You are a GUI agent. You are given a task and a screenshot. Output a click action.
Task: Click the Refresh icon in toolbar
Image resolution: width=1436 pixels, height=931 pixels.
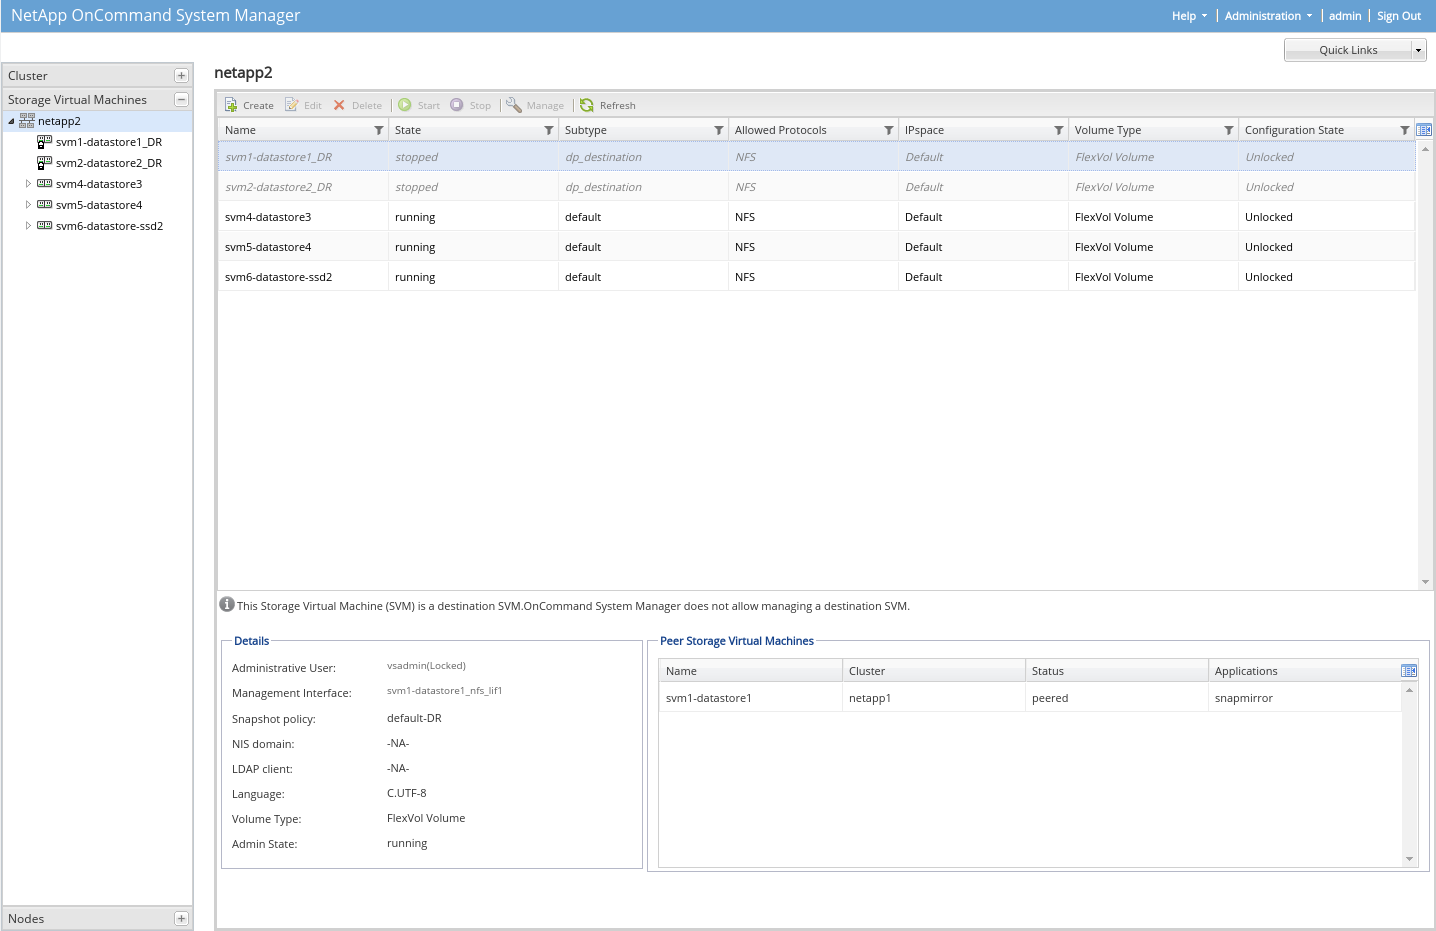[x=587, y=105]
